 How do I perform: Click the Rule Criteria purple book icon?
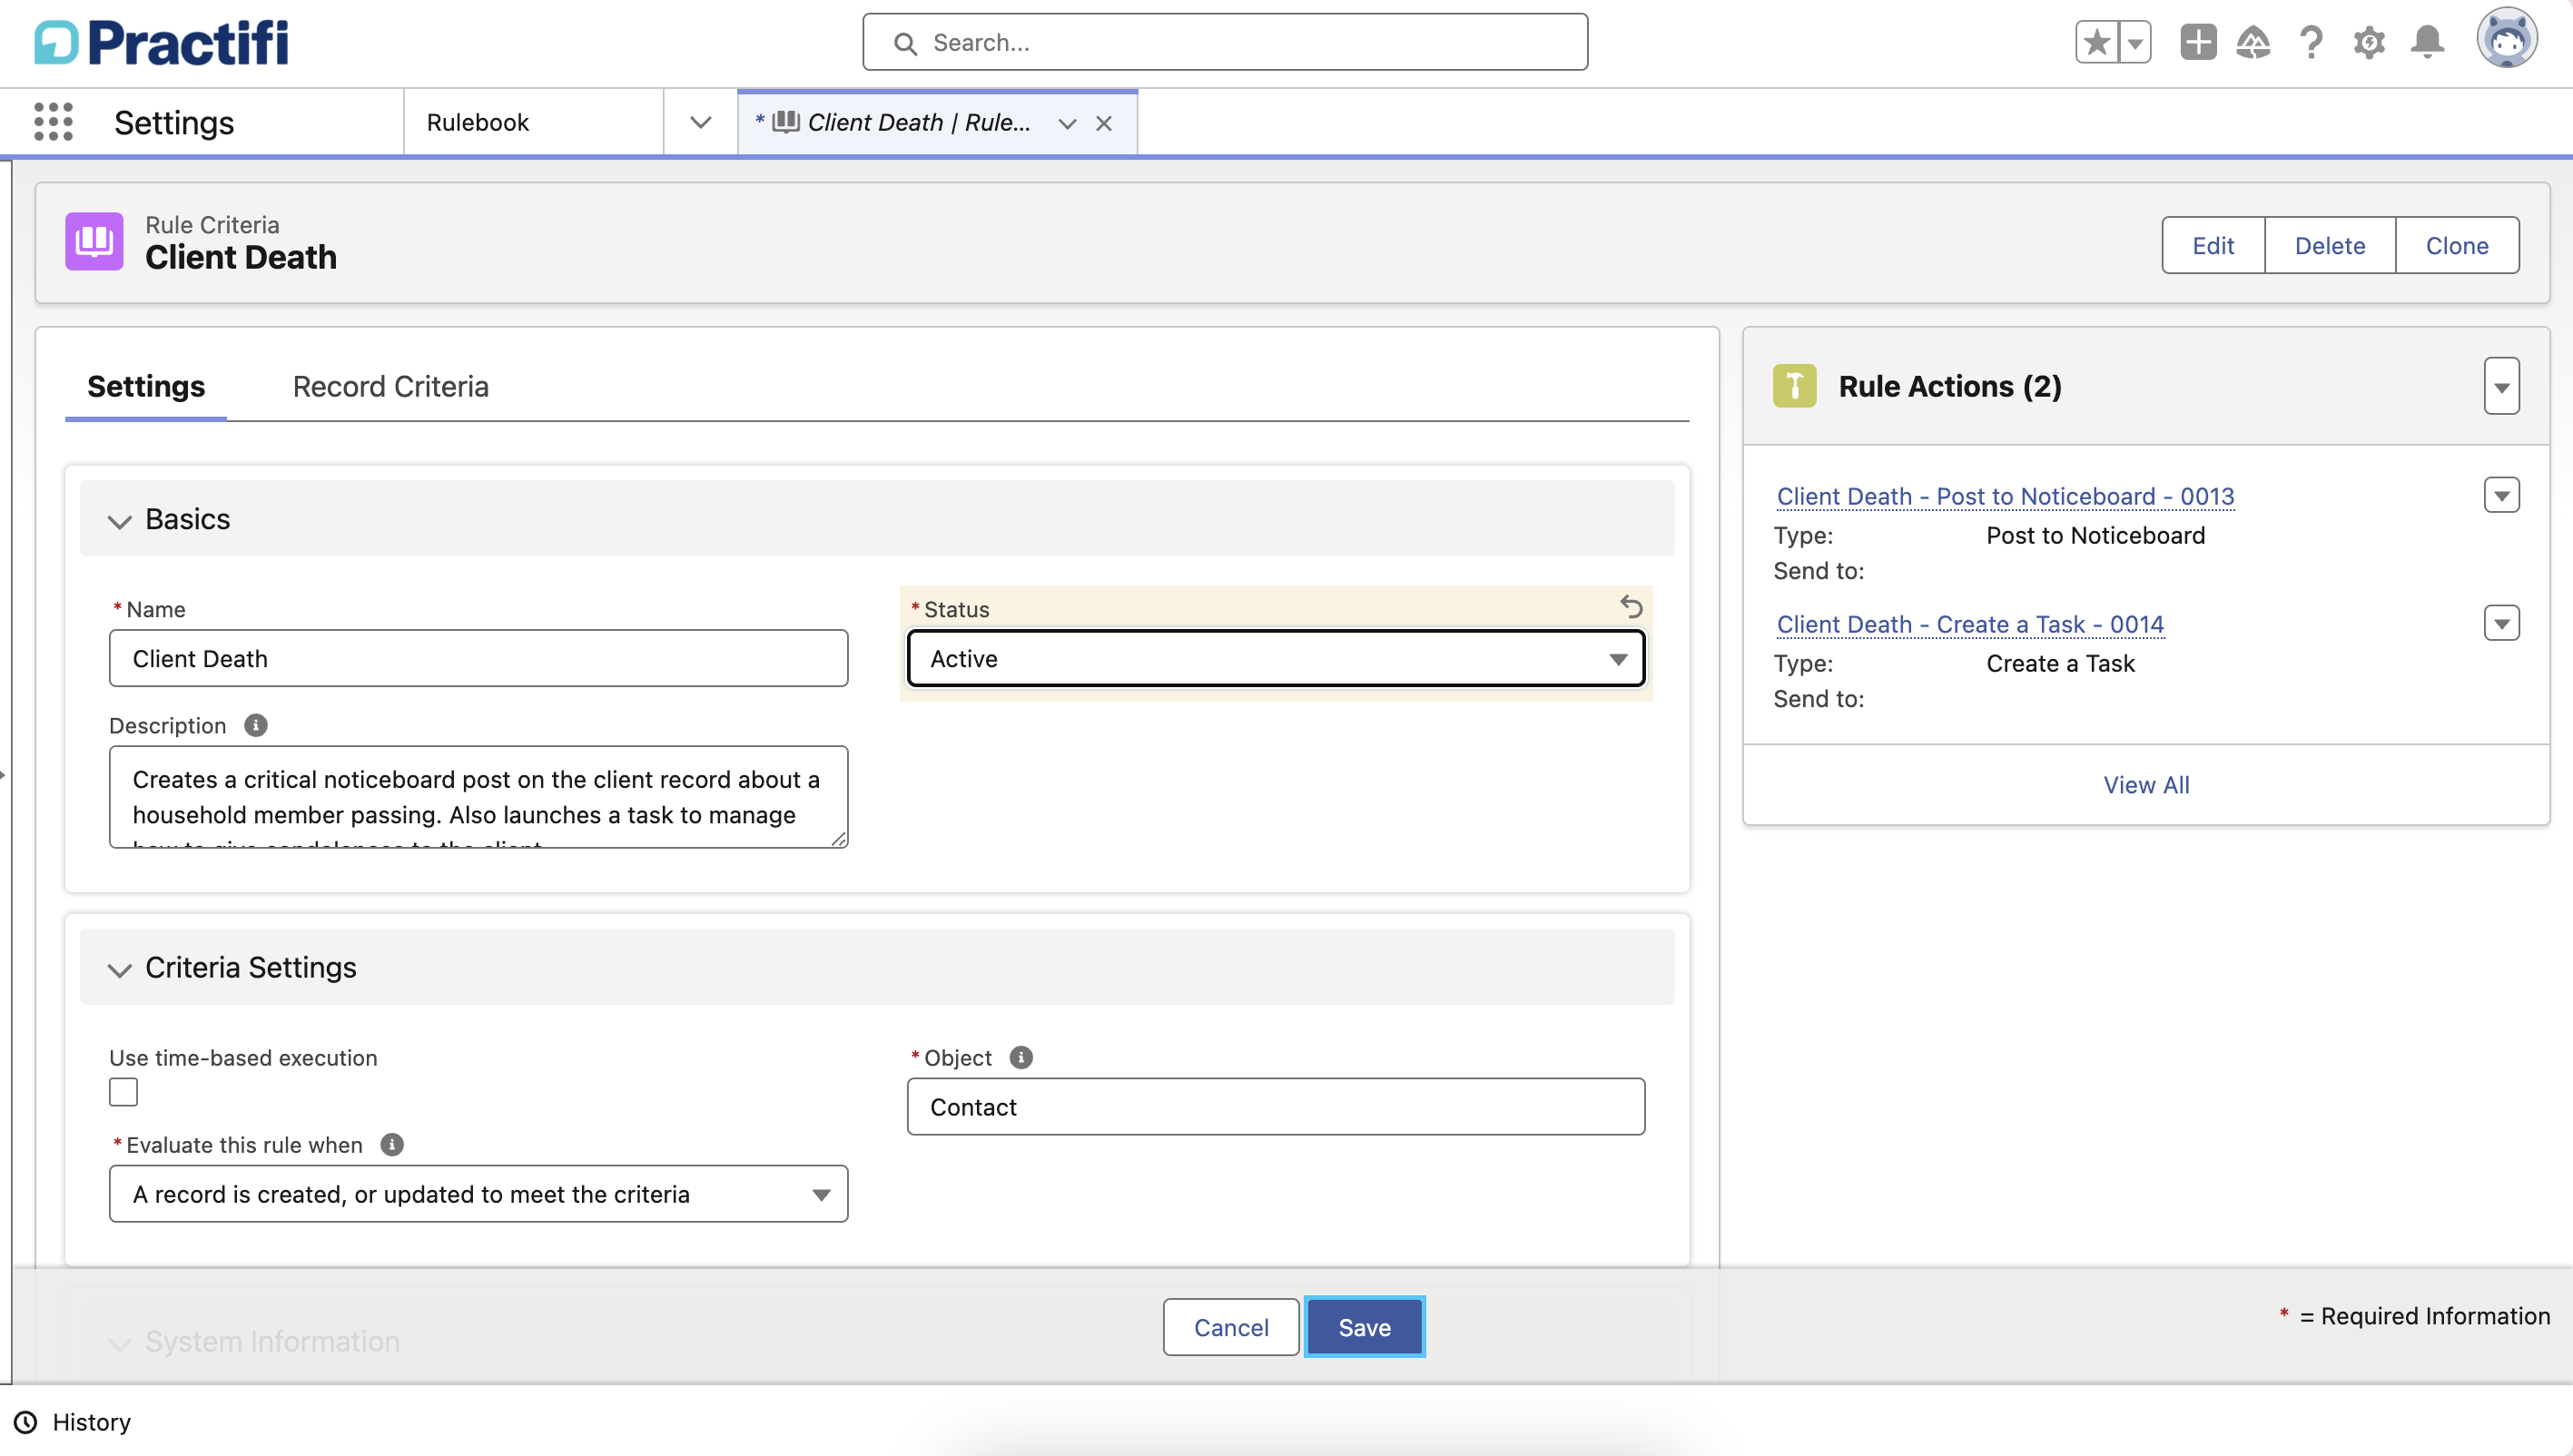95,241
